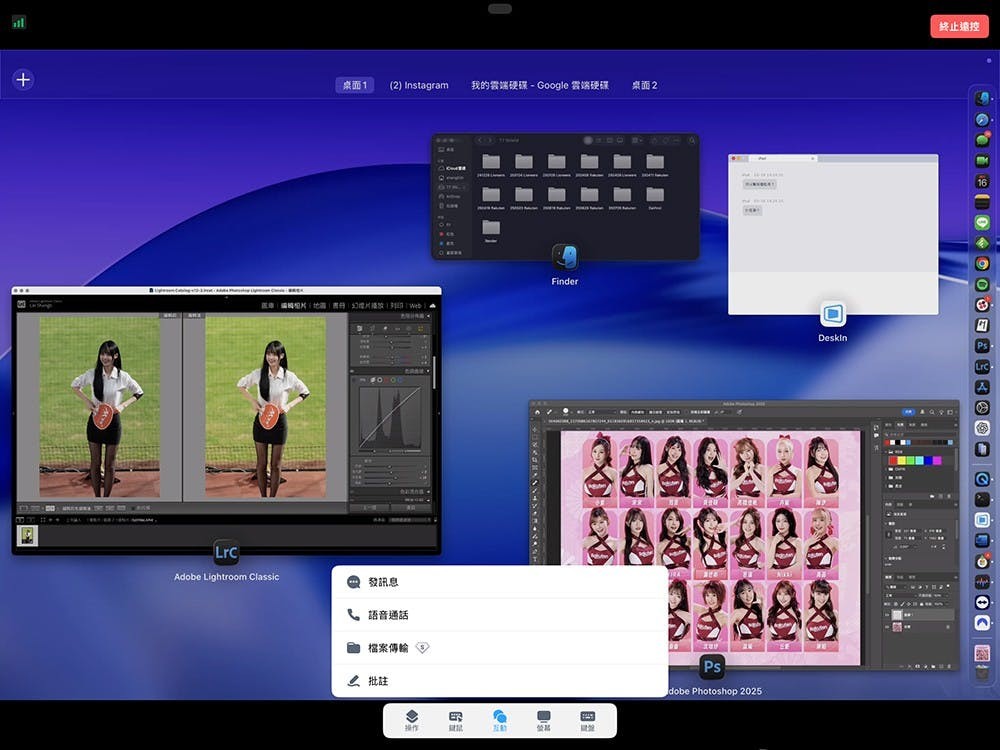Open Spotify from the Dock

[982, 285]
